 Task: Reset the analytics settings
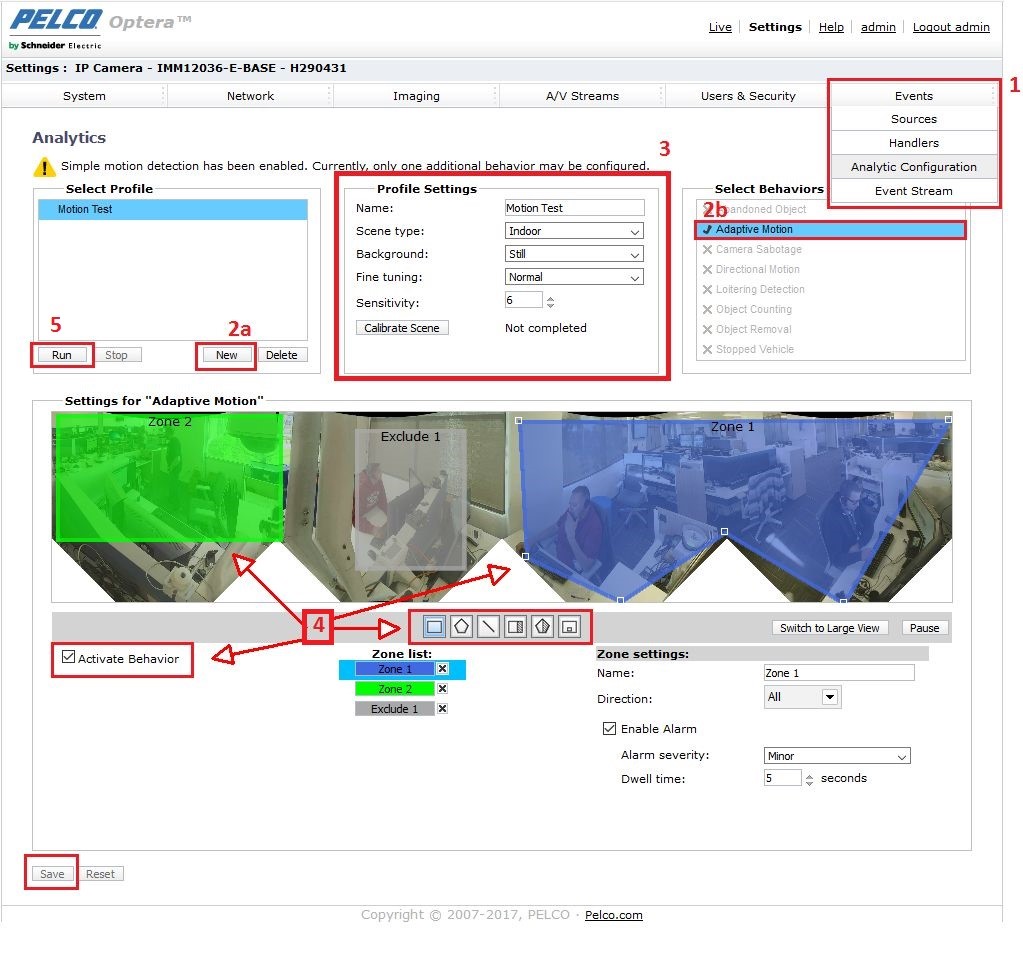(x=100, y=874)
